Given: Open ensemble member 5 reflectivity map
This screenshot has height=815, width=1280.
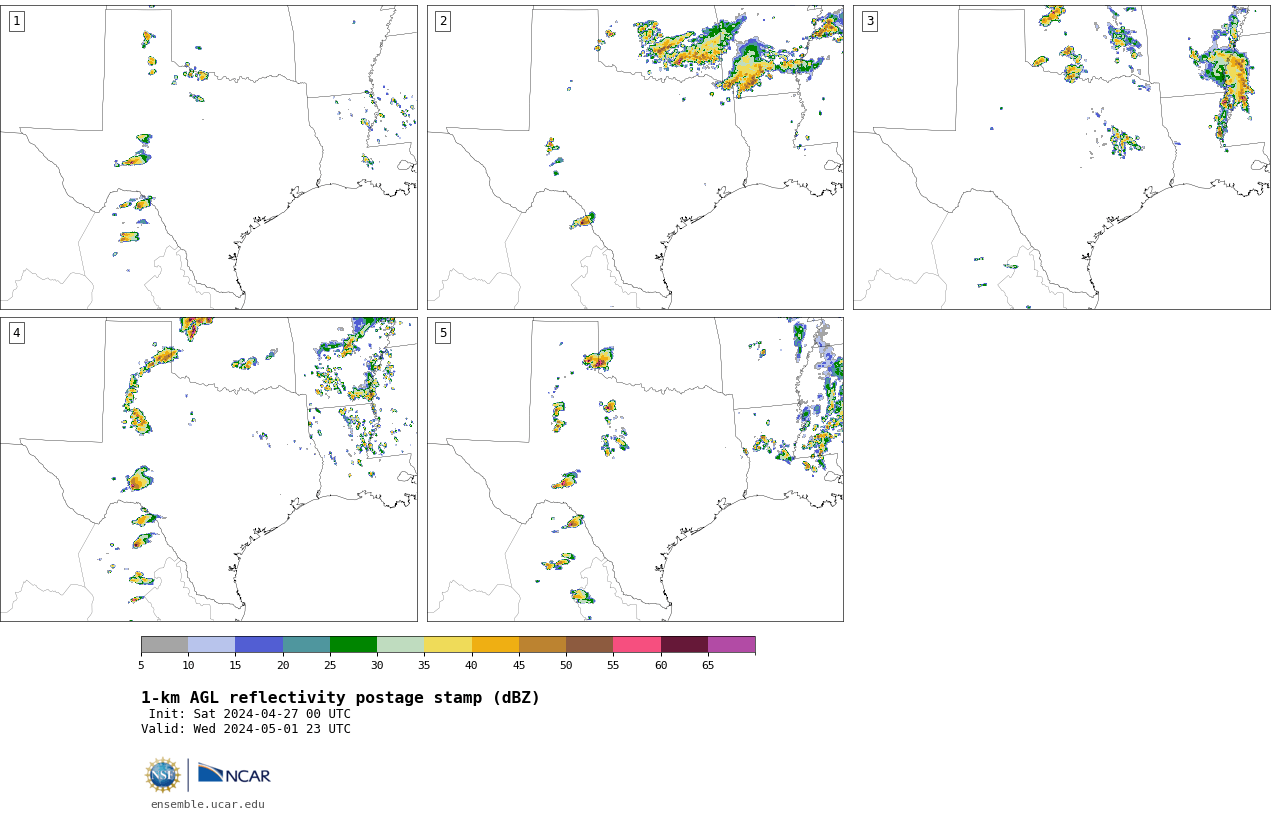Looking at the screenshot, I should click(635, 469).
